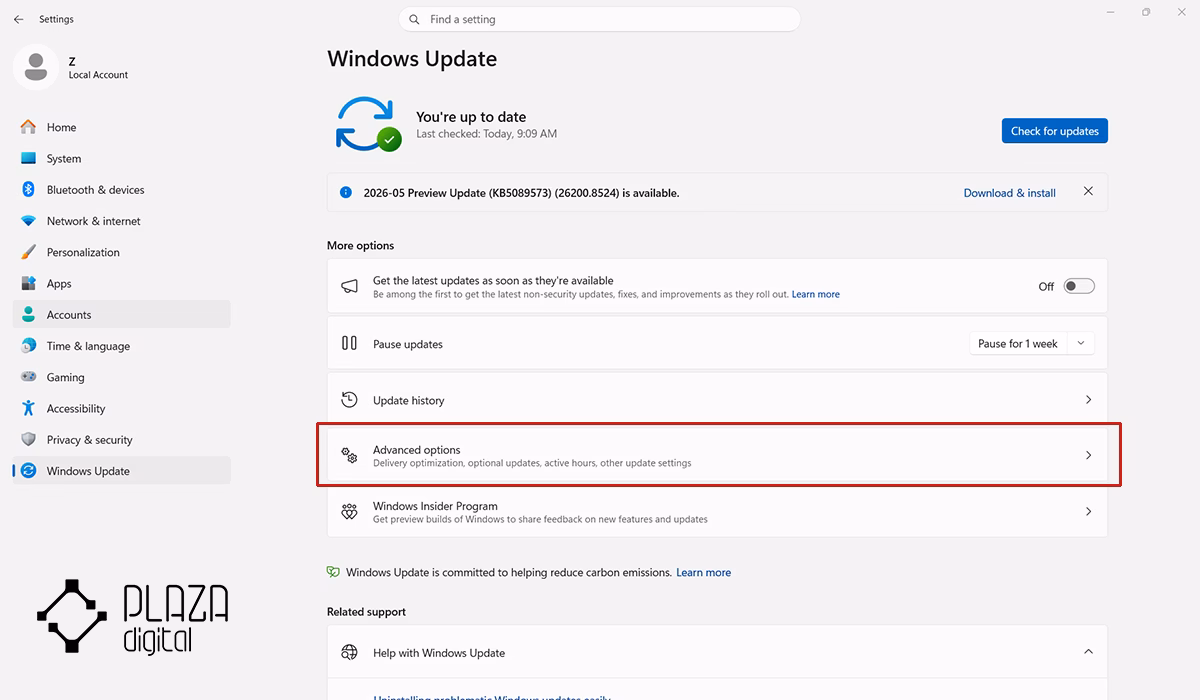The height and width of the screenshot is (700, 1200).
Task: Open Gaming settings
Action: (x=121, y=377)
